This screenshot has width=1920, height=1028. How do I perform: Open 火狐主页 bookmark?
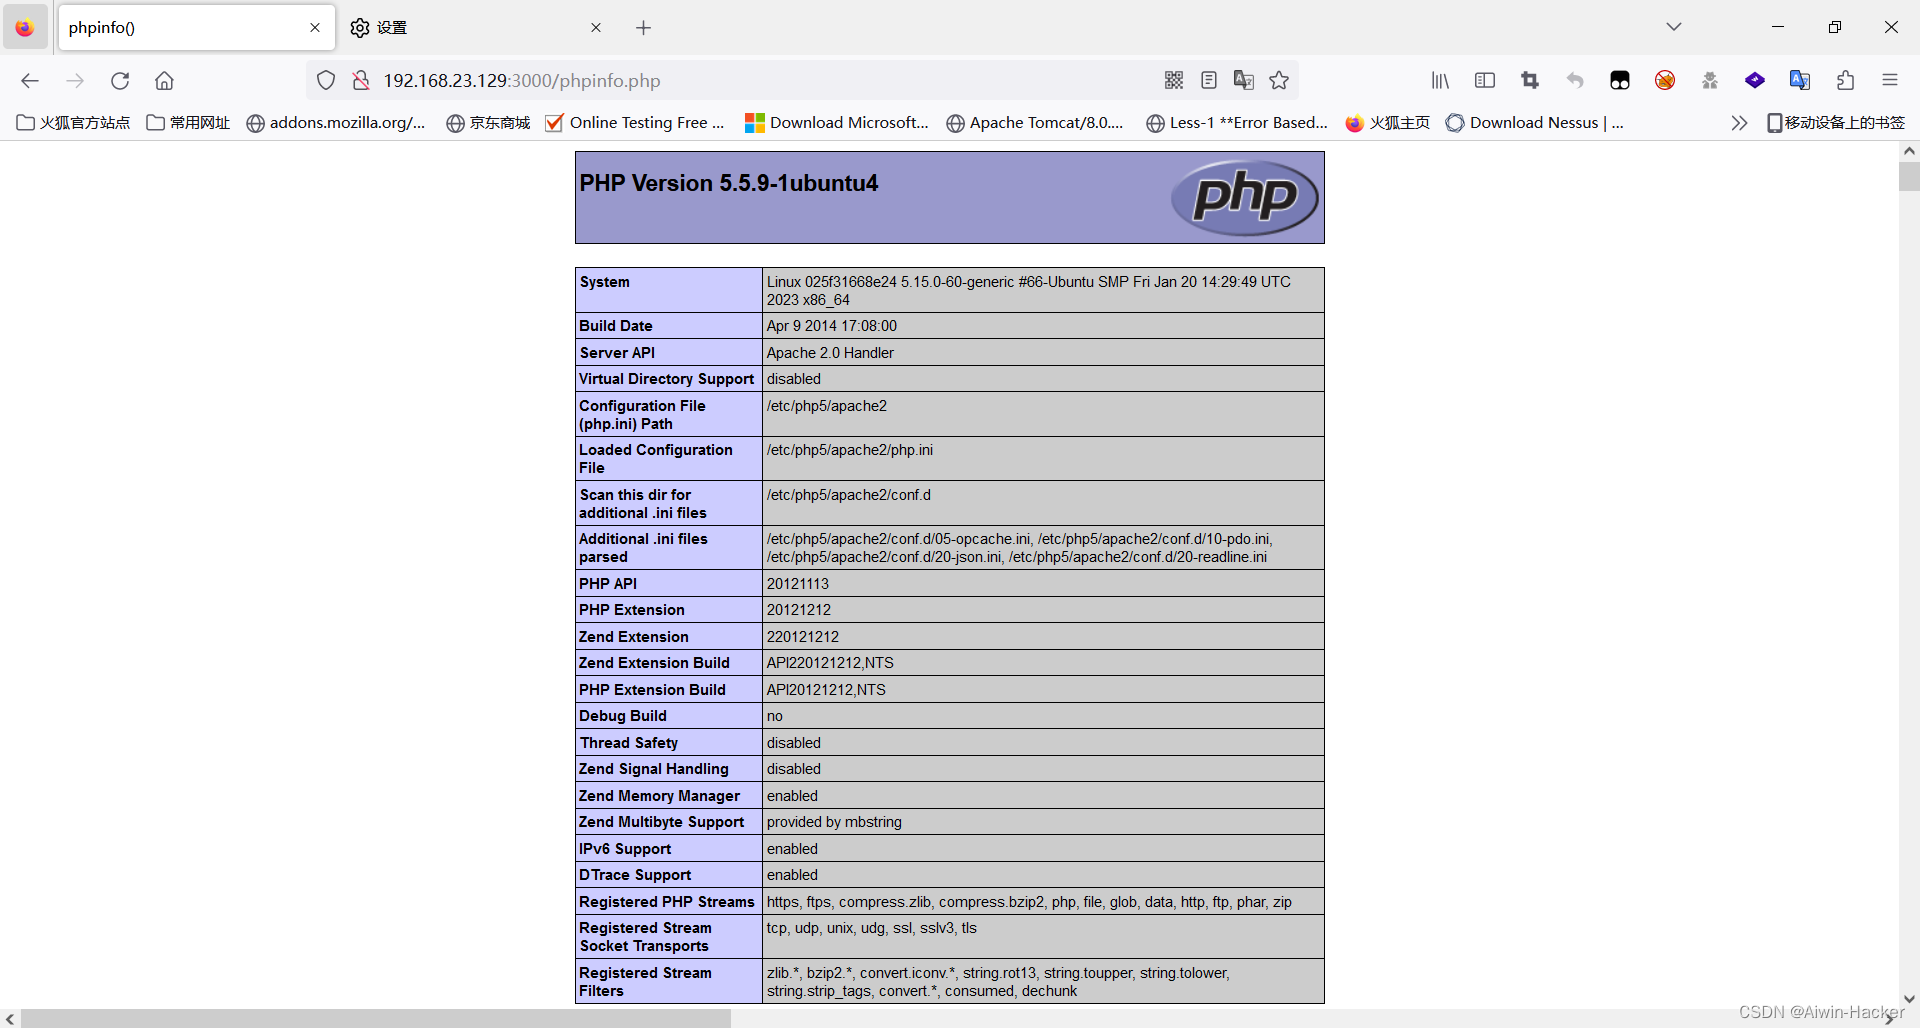click(x=1388, y=123)
